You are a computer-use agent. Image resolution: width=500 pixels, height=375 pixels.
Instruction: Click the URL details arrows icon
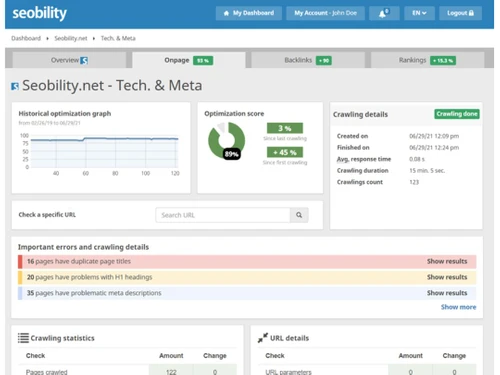coord(263,338)
